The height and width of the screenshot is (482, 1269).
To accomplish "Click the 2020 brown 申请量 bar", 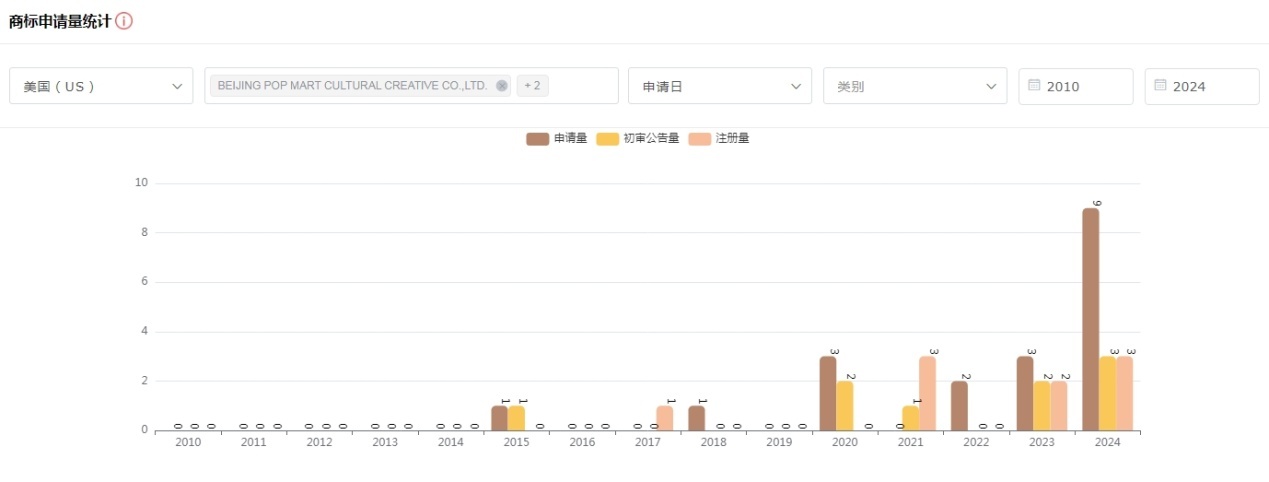I will 828,394.
